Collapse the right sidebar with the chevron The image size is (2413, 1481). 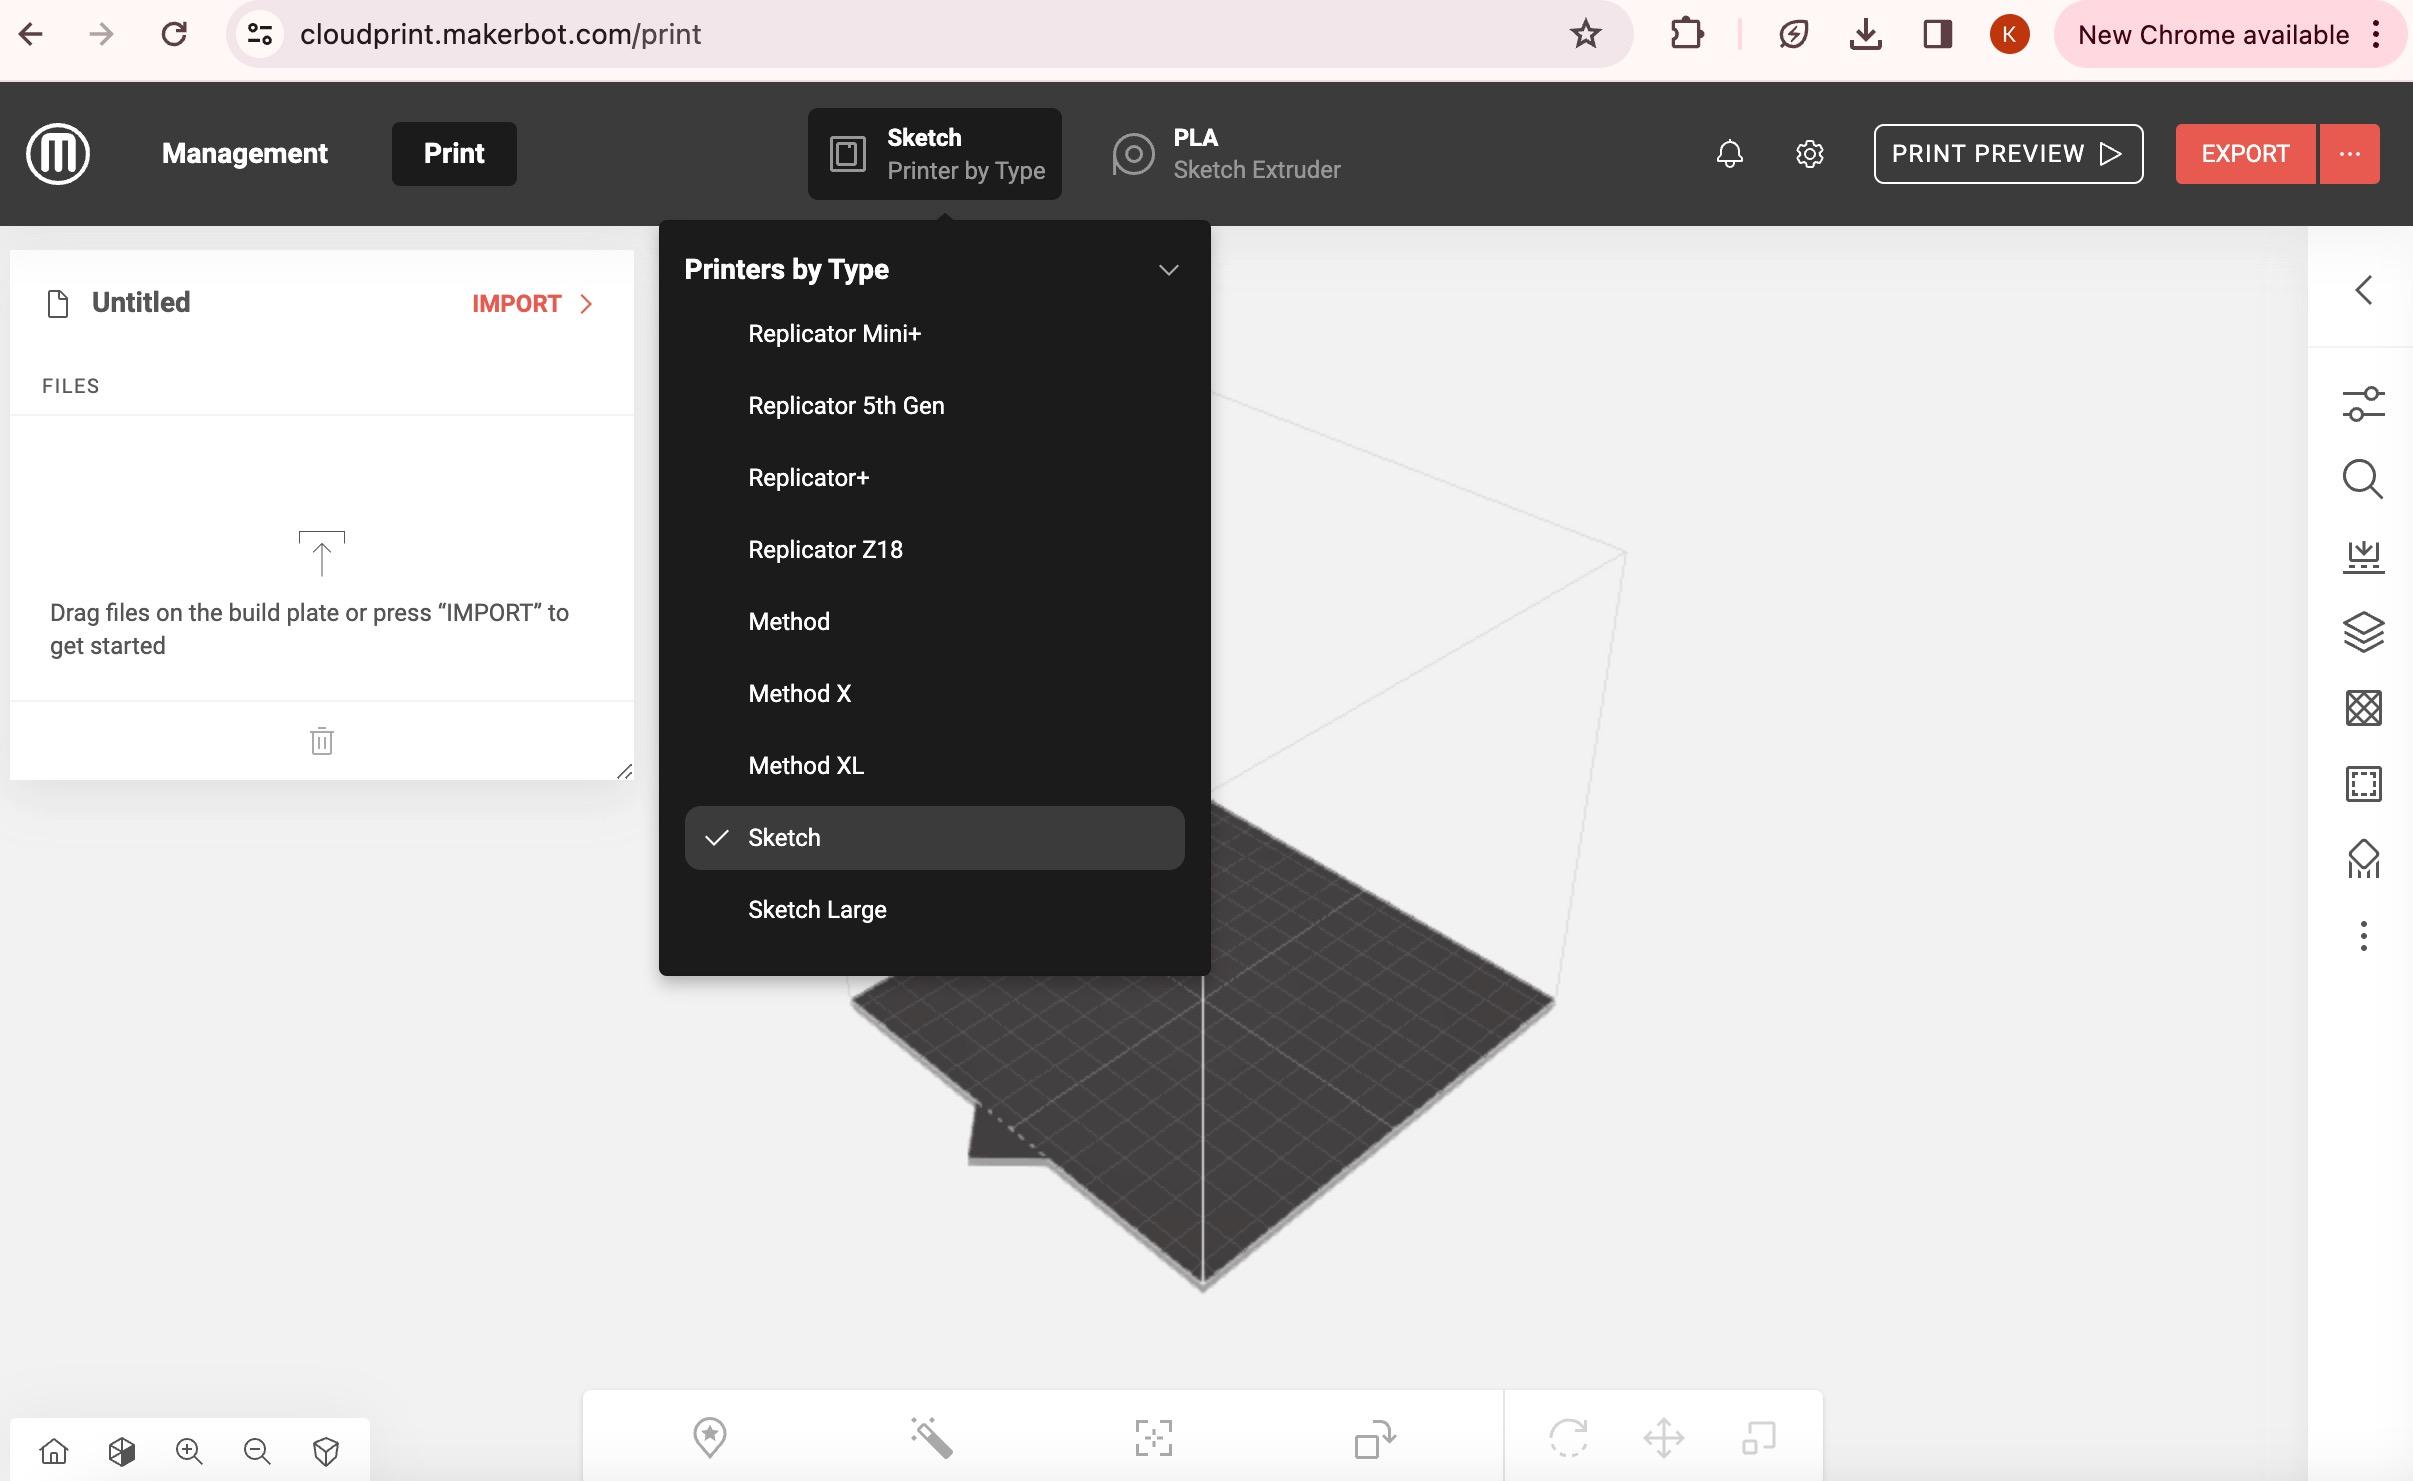click(x=2364, y=291)
